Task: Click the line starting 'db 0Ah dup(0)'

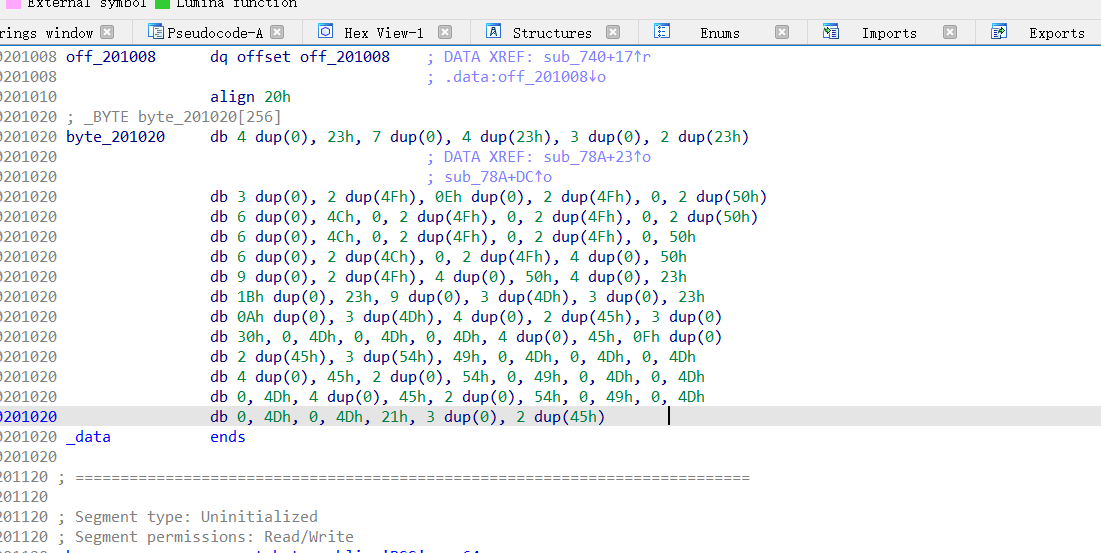Action: click(x=466, y=317)
